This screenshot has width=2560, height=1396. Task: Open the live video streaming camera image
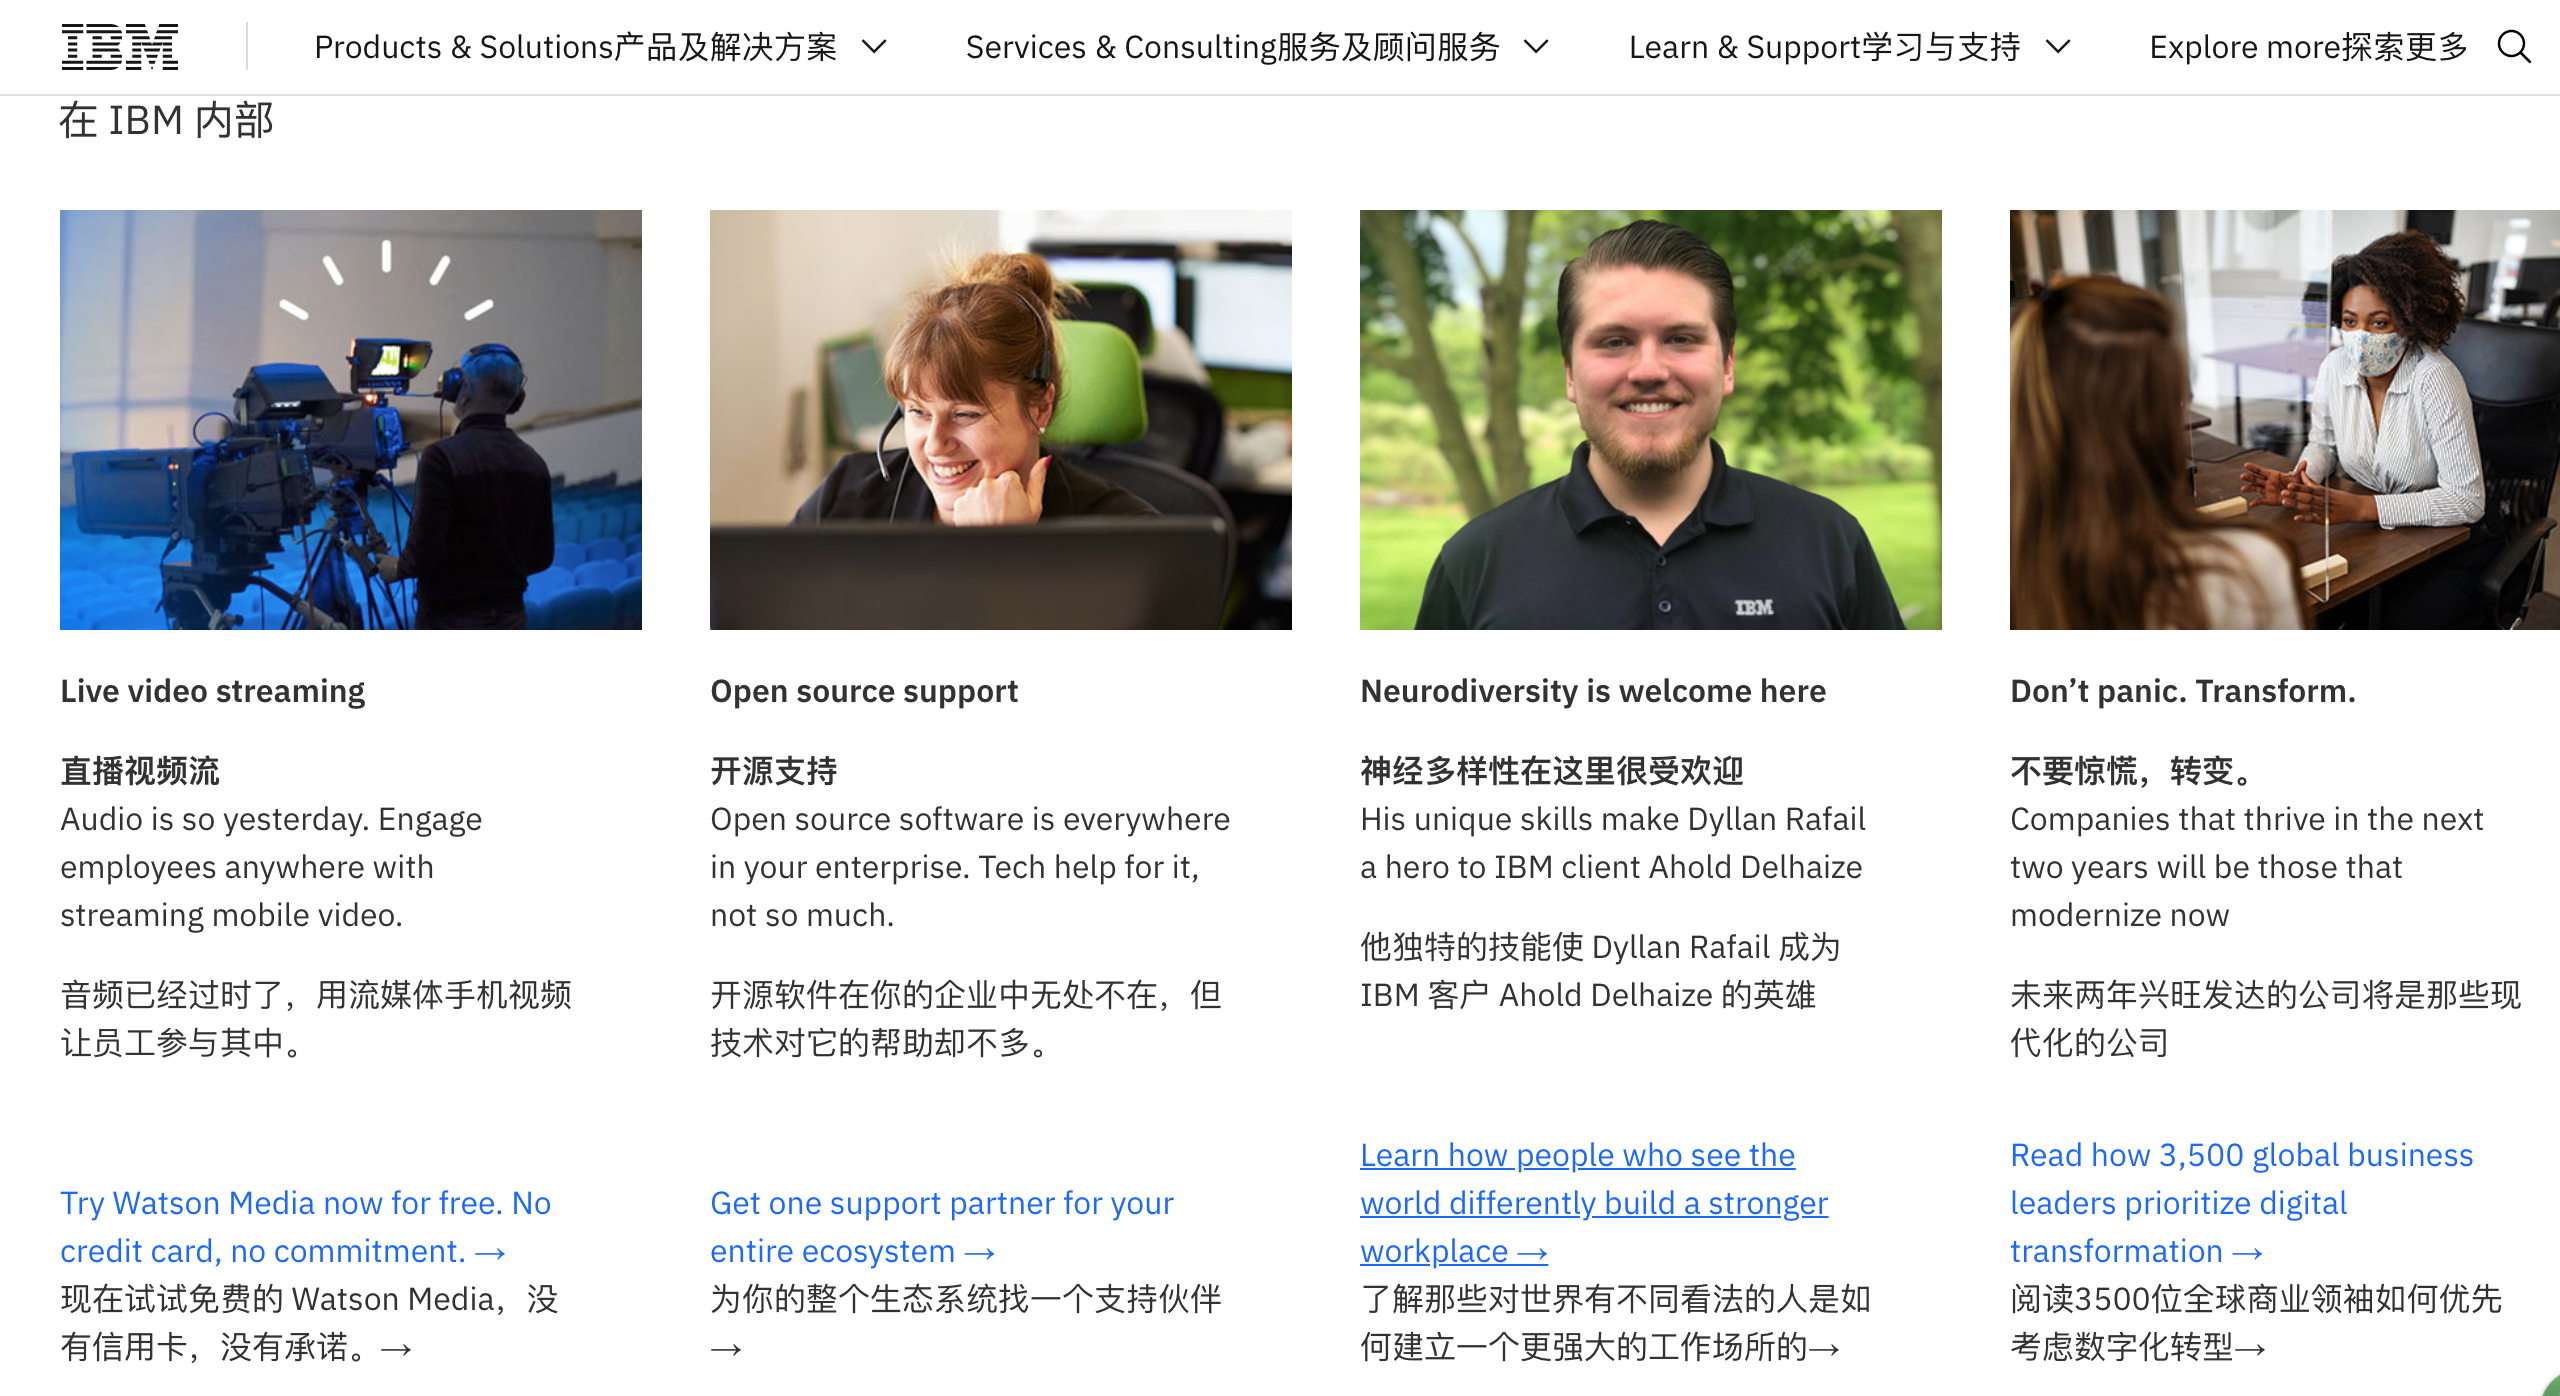(351, 420)
